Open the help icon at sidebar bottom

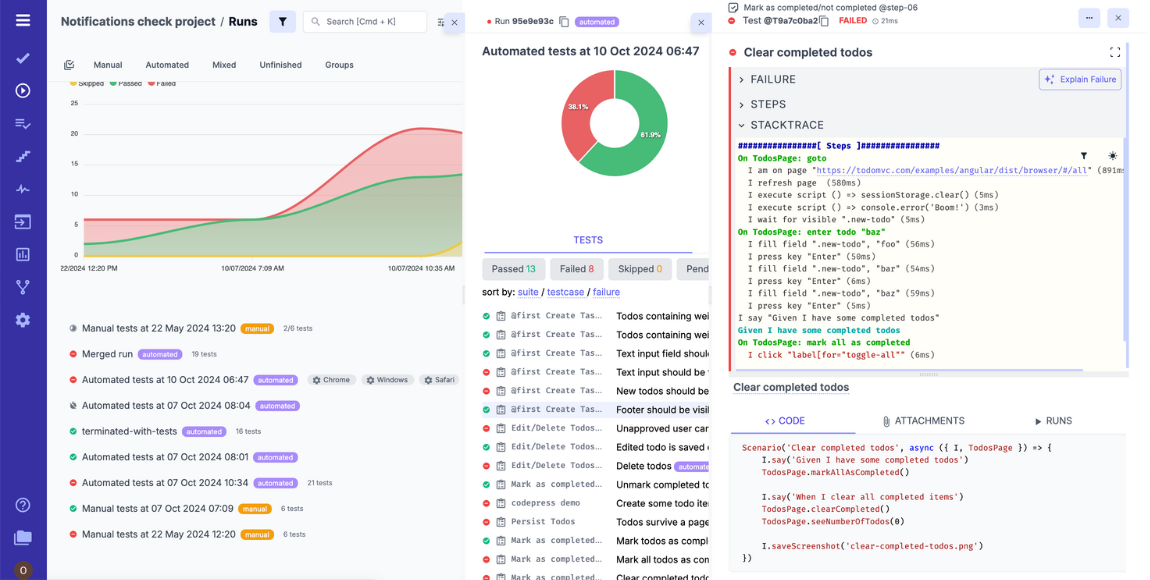(x=24, y=505)
